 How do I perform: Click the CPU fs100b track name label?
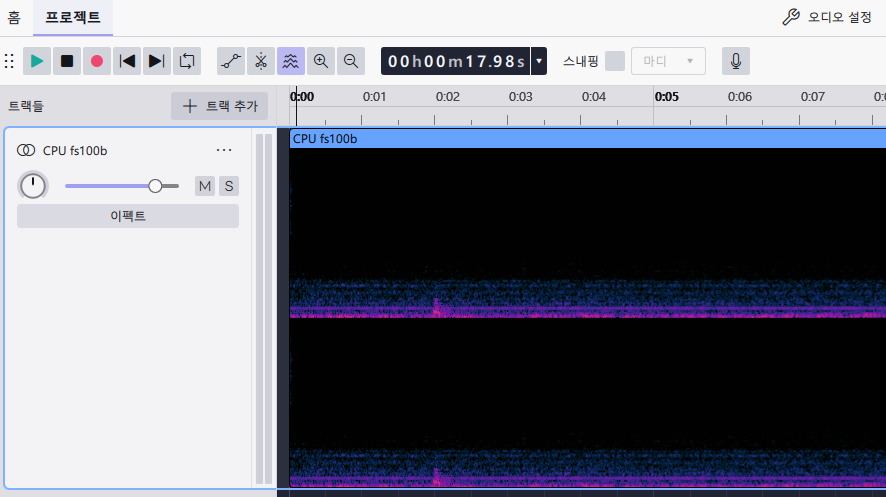(x=75, y=151)
